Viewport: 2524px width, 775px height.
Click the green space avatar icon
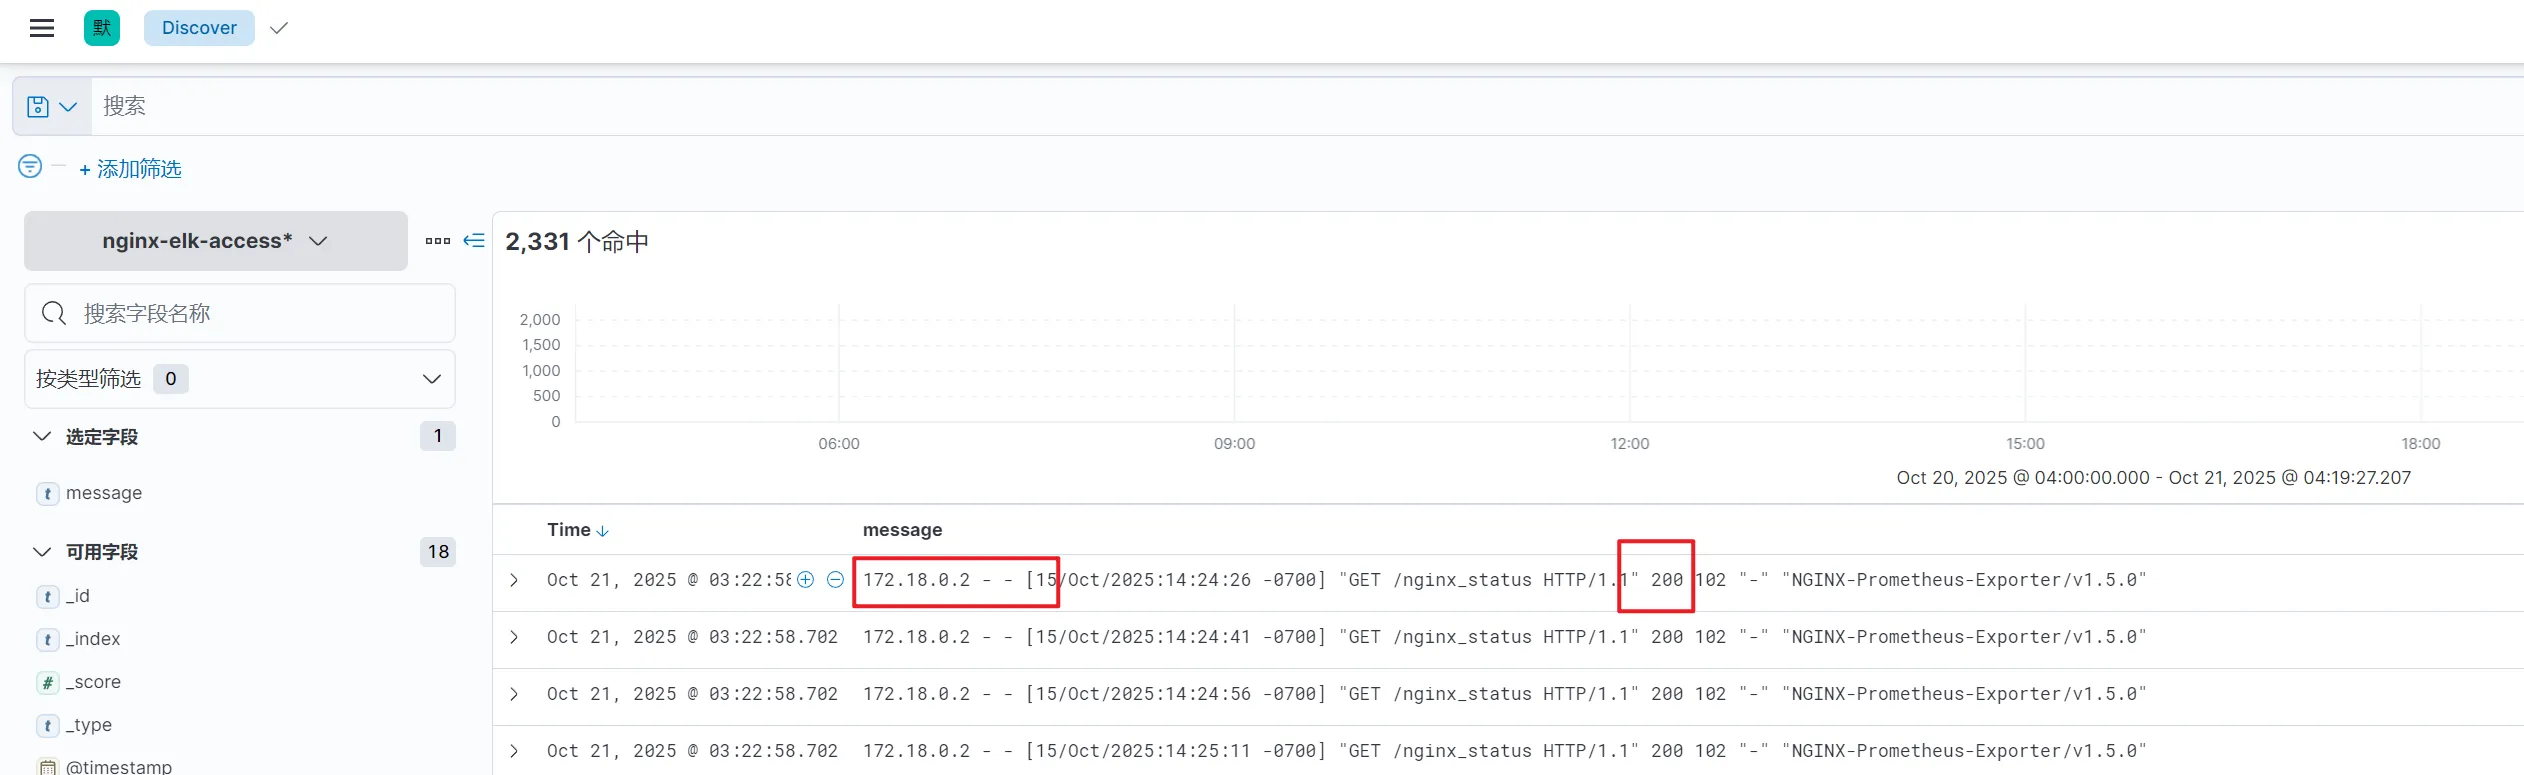(102, 28)
